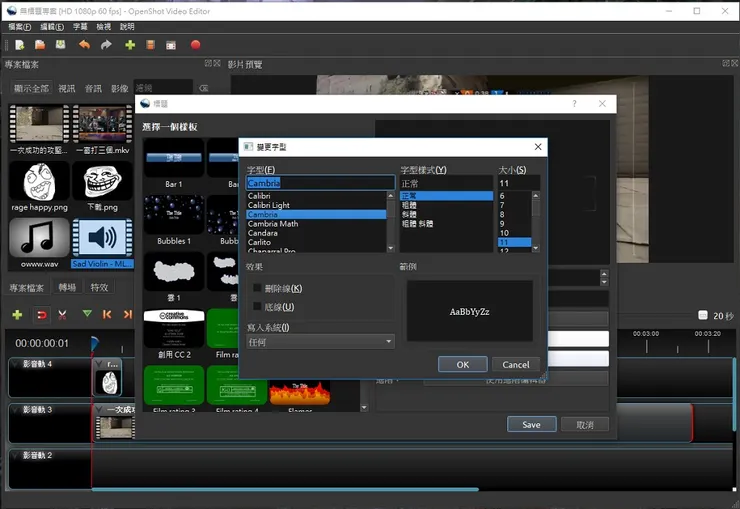Click the red Record/Export video icon
This screenshot has width=740, height=509.
195,45
